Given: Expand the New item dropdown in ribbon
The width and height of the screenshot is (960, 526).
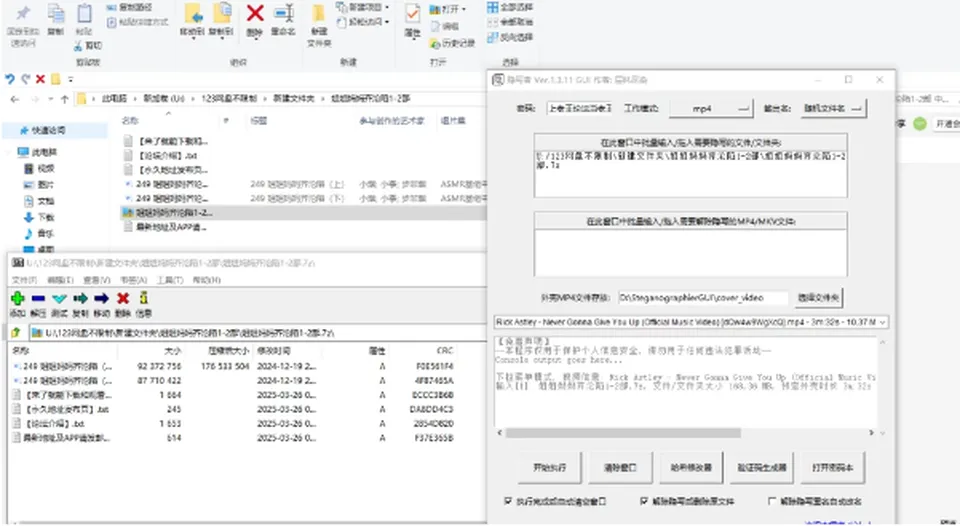Looking at the screenshot, I should (x=387, y=7).
